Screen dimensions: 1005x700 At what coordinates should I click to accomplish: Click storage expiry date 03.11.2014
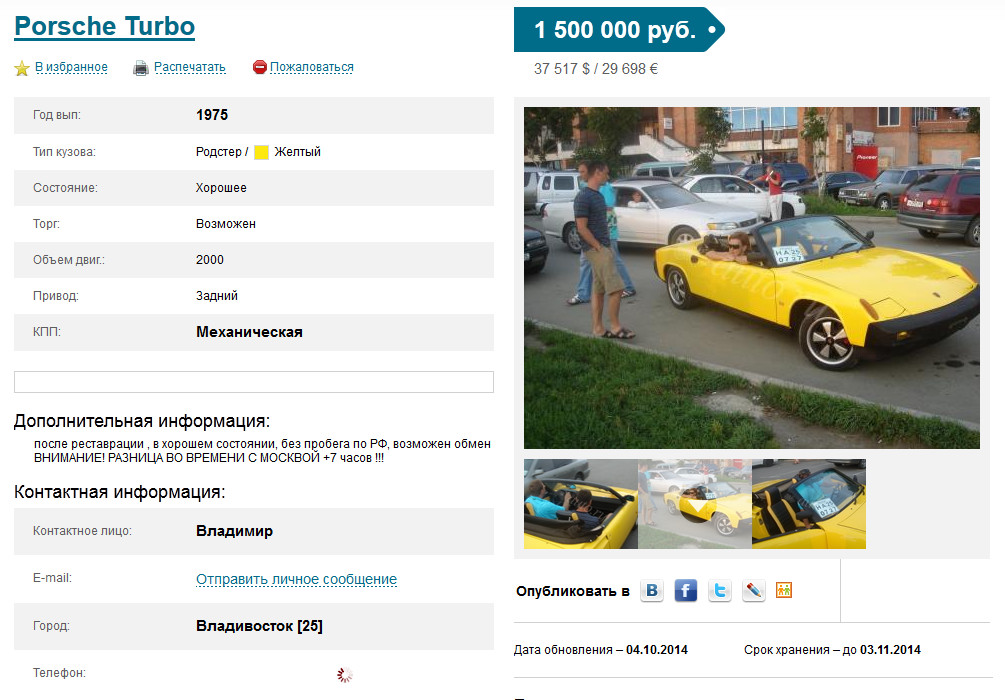(890, 650)
